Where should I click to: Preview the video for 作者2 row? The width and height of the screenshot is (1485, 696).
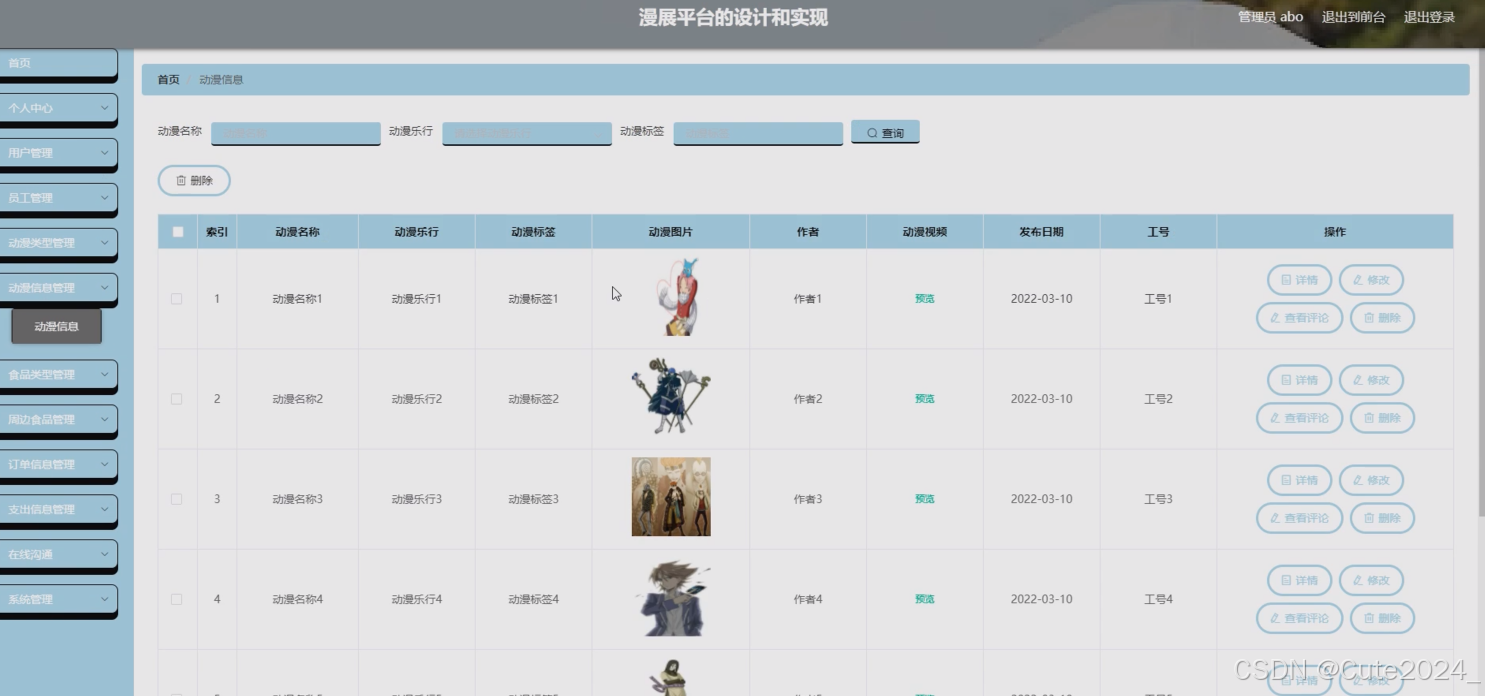tap(925, 399)
